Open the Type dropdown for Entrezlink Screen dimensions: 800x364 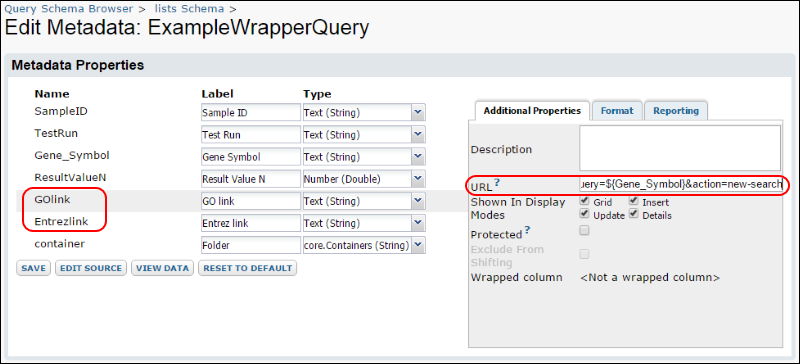pyautogui.click(x=418, y=223)
